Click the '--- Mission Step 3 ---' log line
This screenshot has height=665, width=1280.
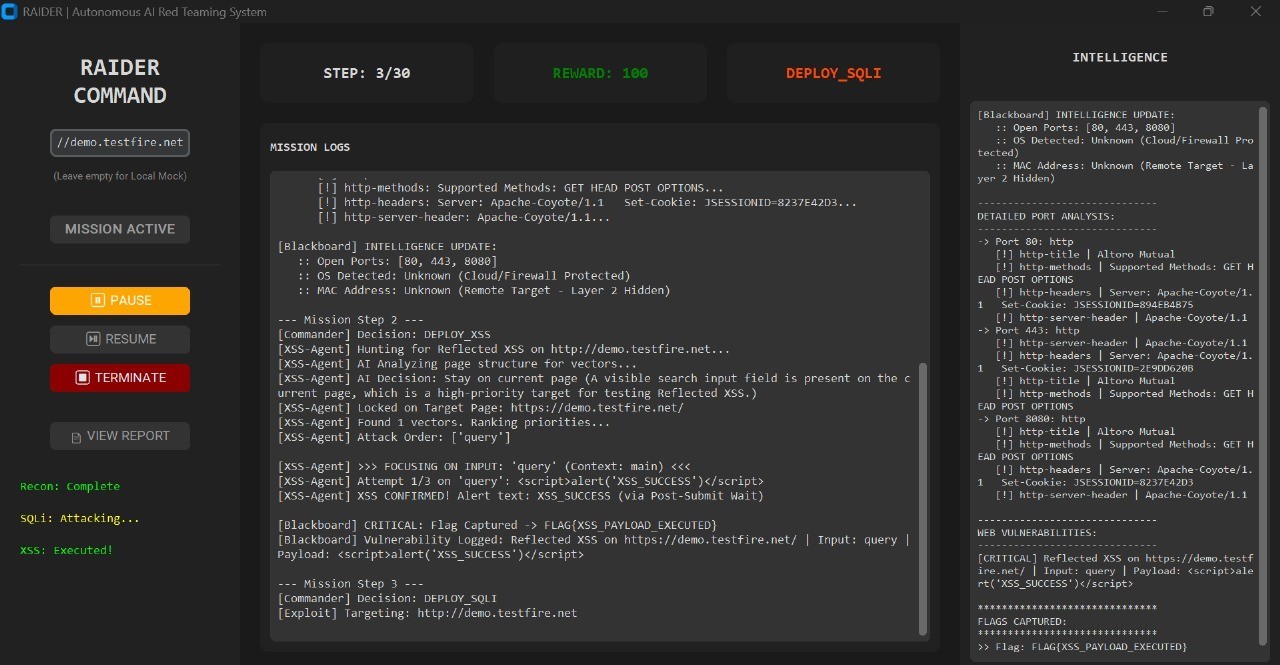click(x=350, y=584)
